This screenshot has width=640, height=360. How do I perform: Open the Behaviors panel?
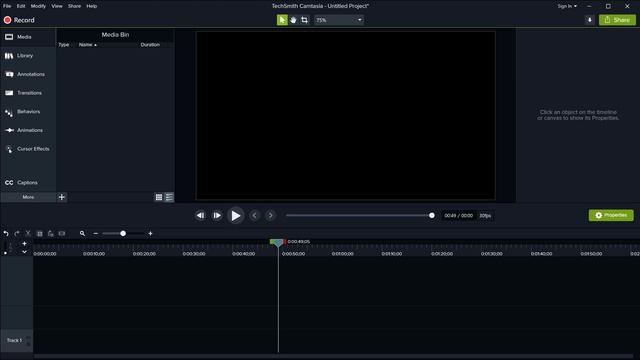point(28,112)
